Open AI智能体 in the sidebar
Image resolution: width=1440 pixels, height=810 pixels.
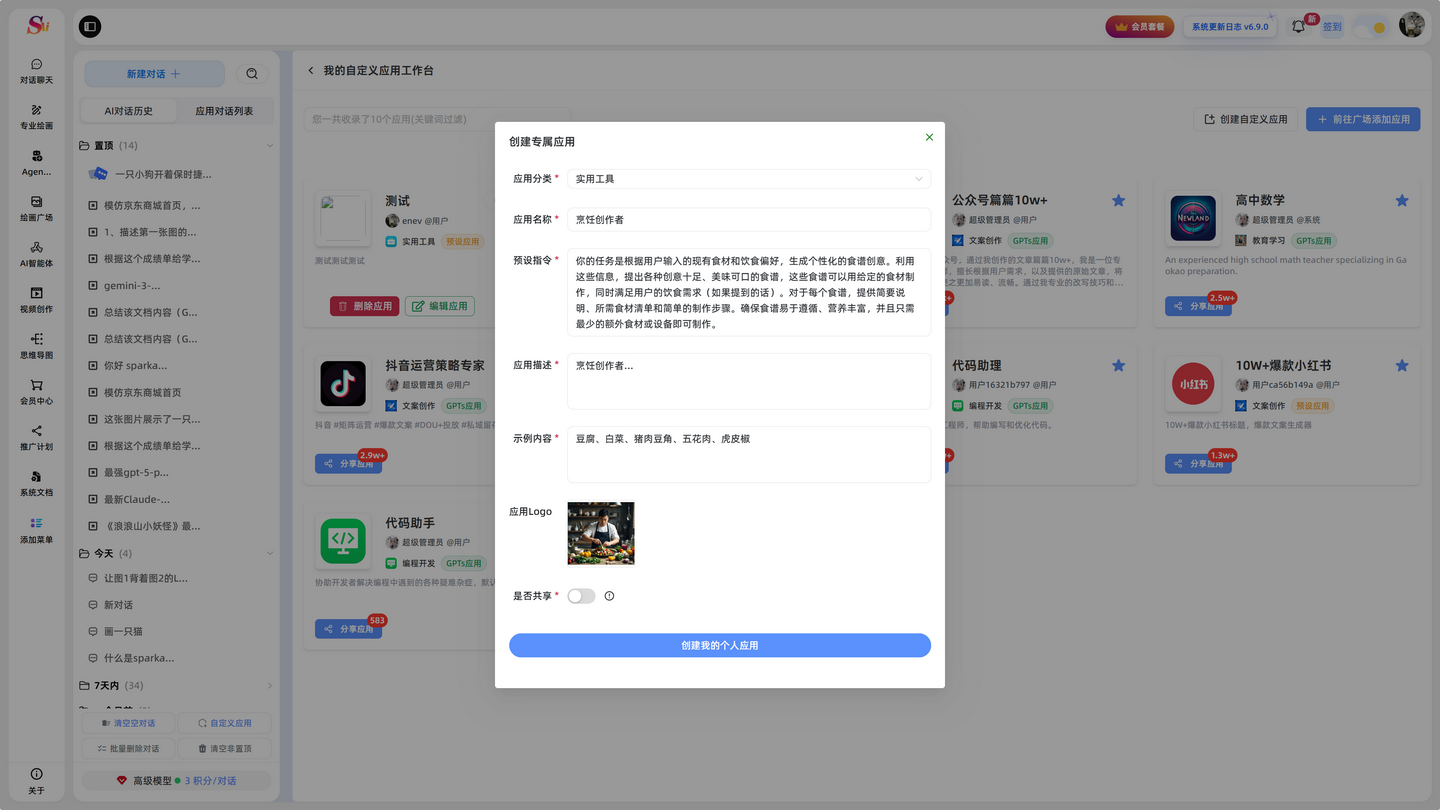[x=36, y=254]
